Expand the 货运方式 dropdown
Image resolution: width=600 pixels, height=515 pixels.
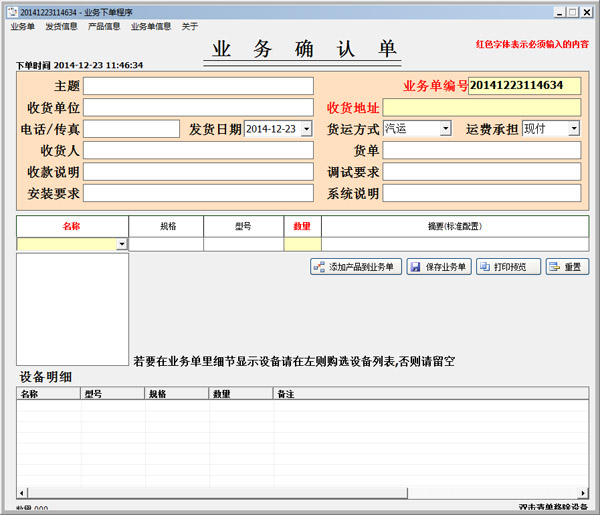coord(445,129)
